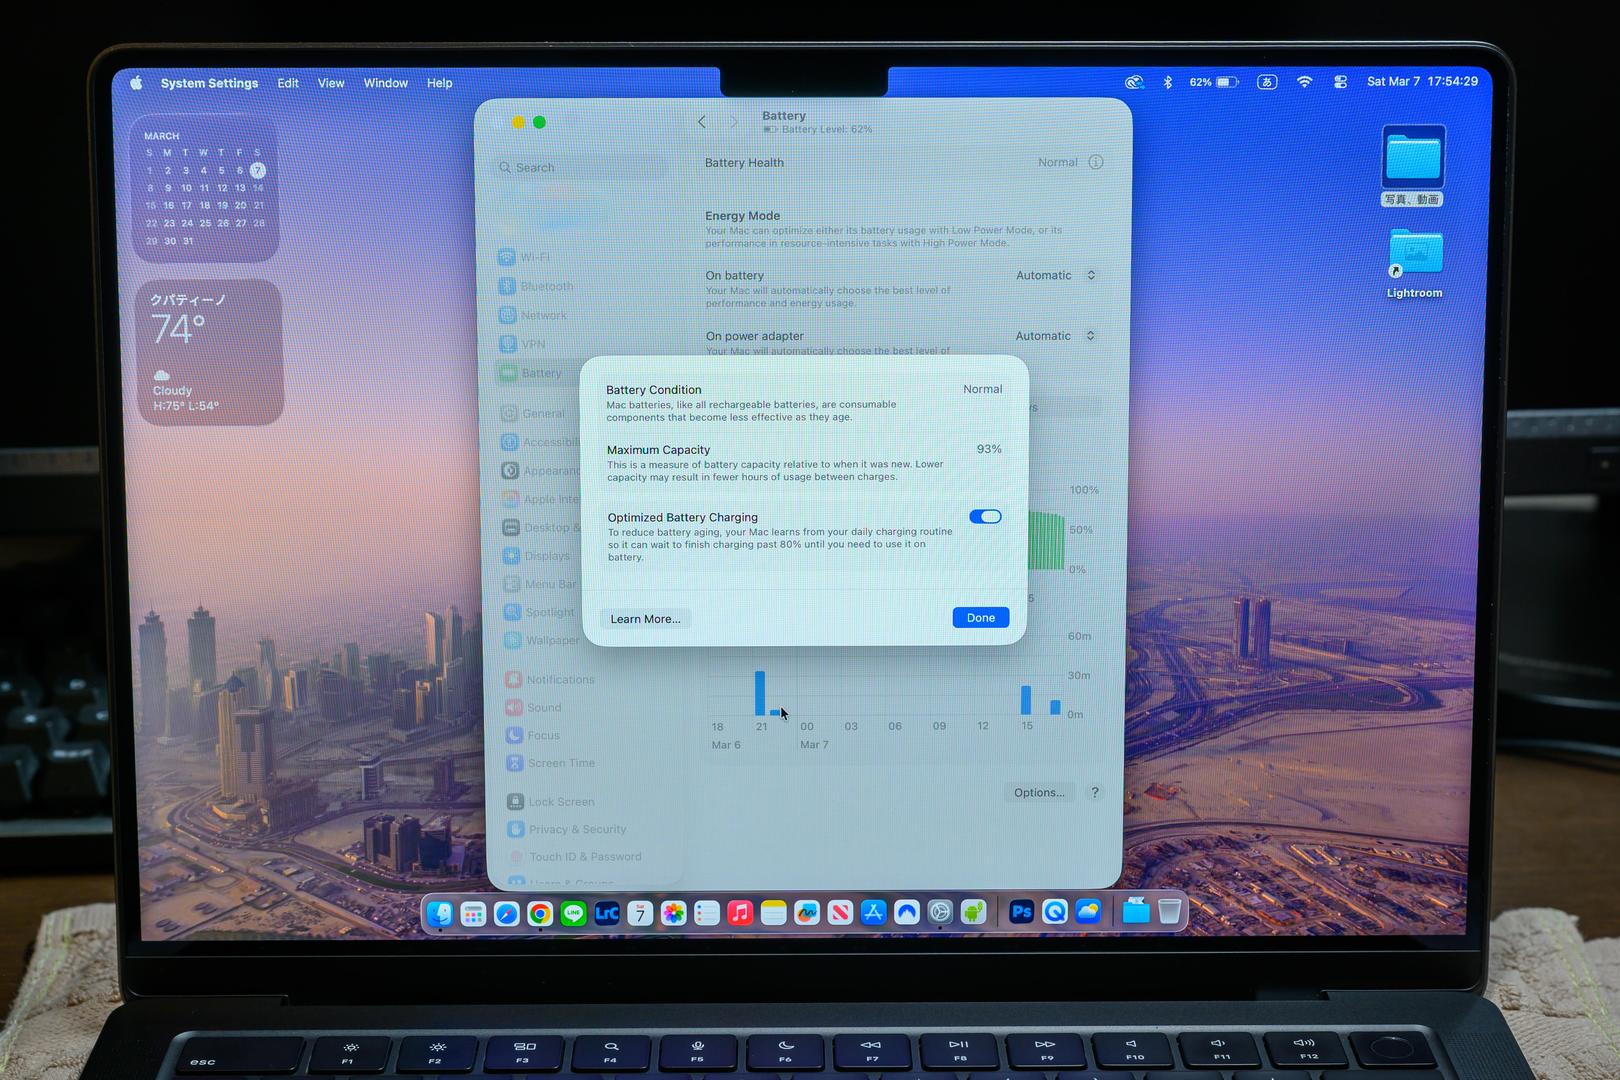1620x1080 pixels.
Task: Select Screen Time in the settings sidebar
Action: click(x=592, y=763)
